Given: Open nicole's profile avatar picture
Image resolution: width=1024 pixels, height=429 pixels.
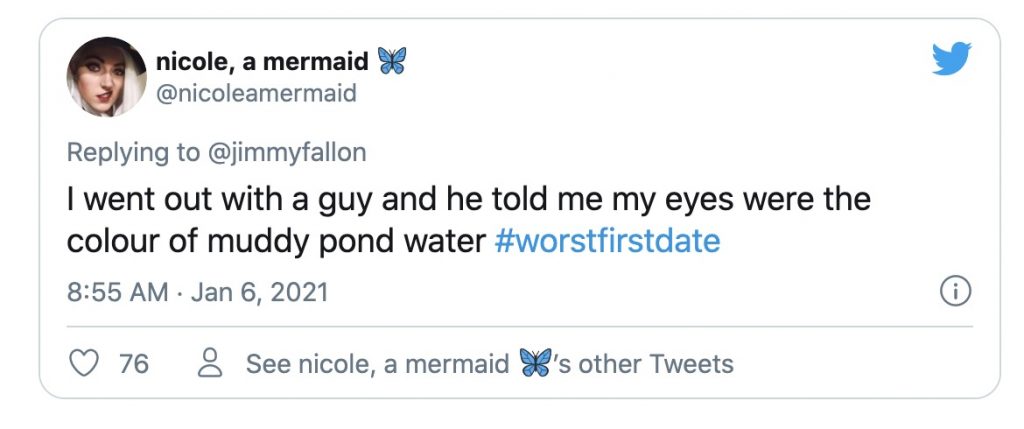Looking at the screenshot, I should [x=107, y=77].
